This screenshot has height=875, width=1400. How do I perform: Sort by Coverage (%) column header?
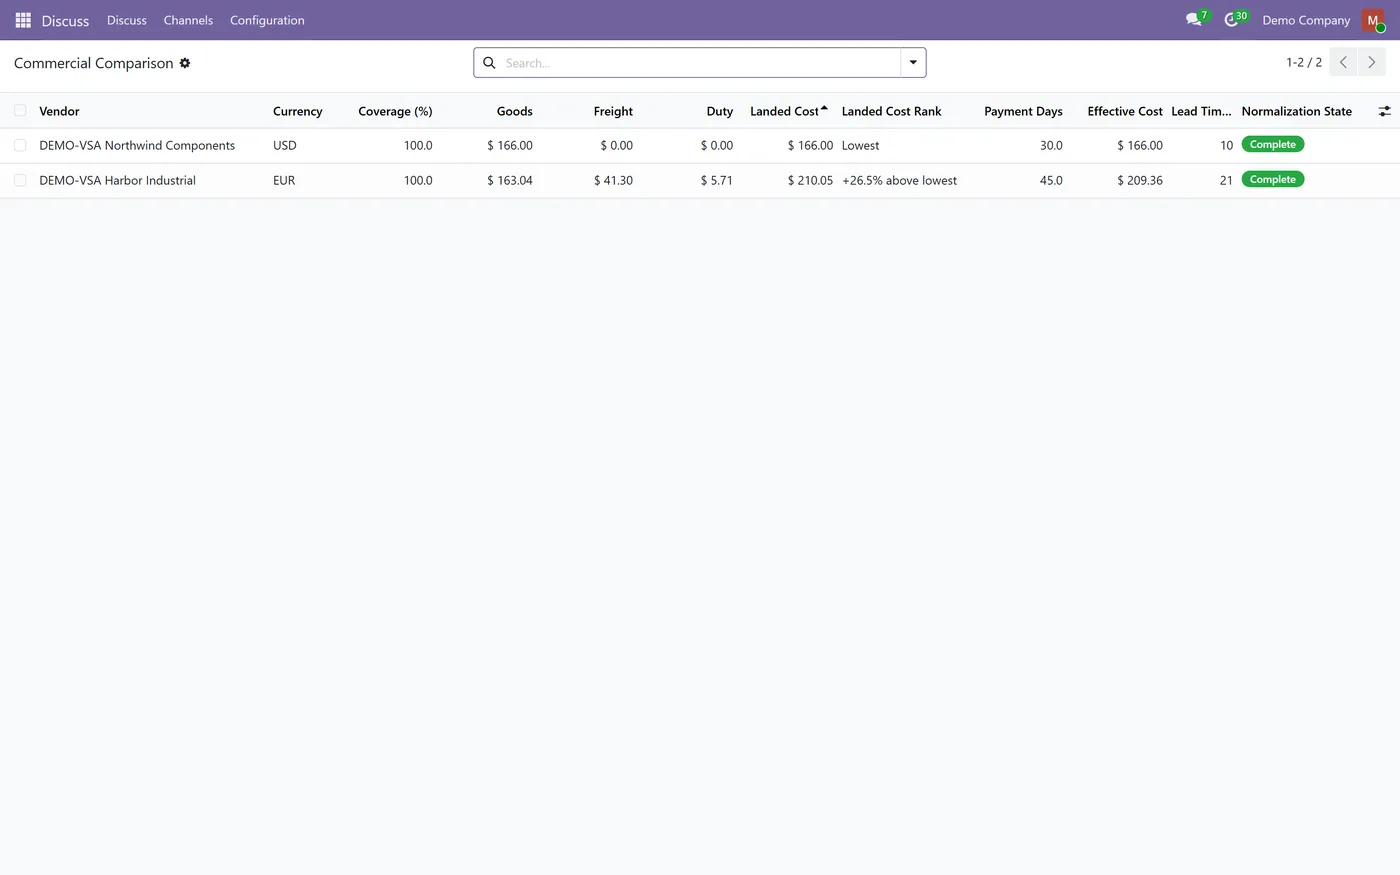[395, 111]
